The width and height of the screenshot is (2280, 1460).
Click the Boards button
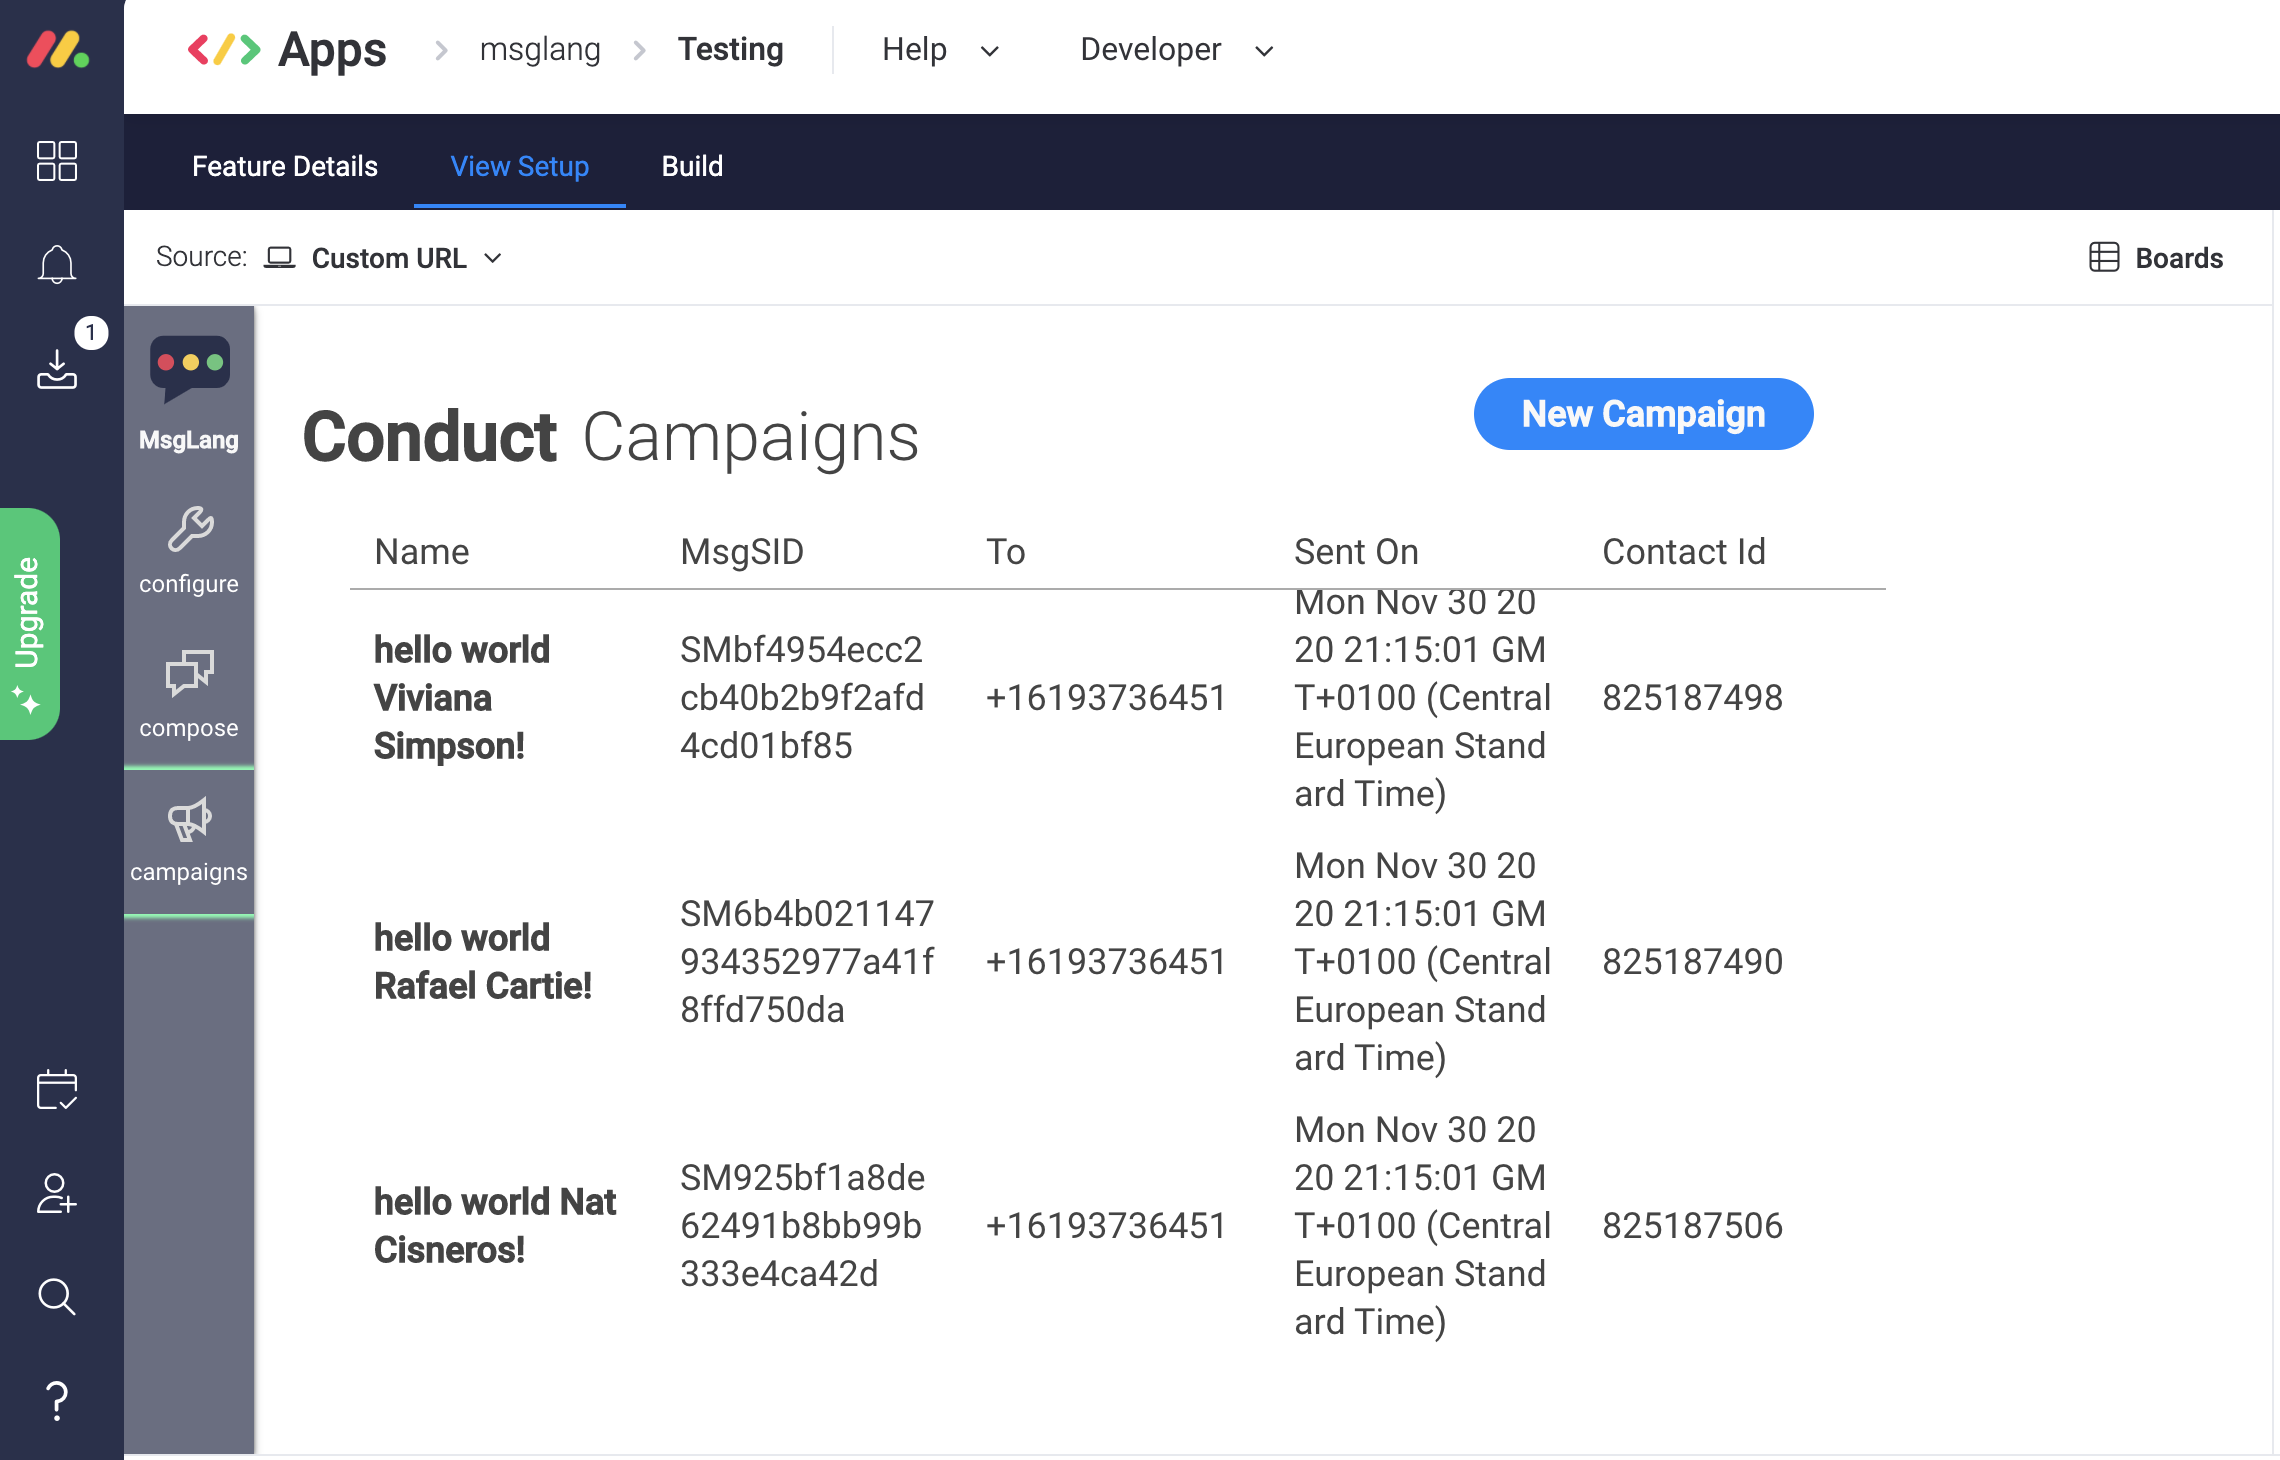pyautogui.click(x=2157, y=258)
